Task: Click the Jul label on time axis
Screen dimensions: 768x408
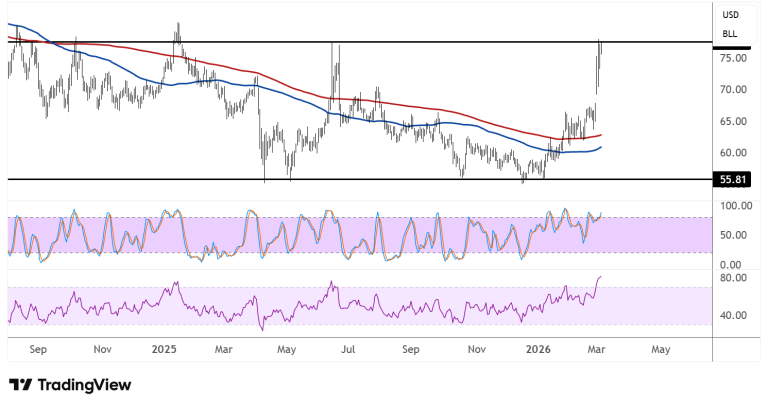Action: pos(348,350)
